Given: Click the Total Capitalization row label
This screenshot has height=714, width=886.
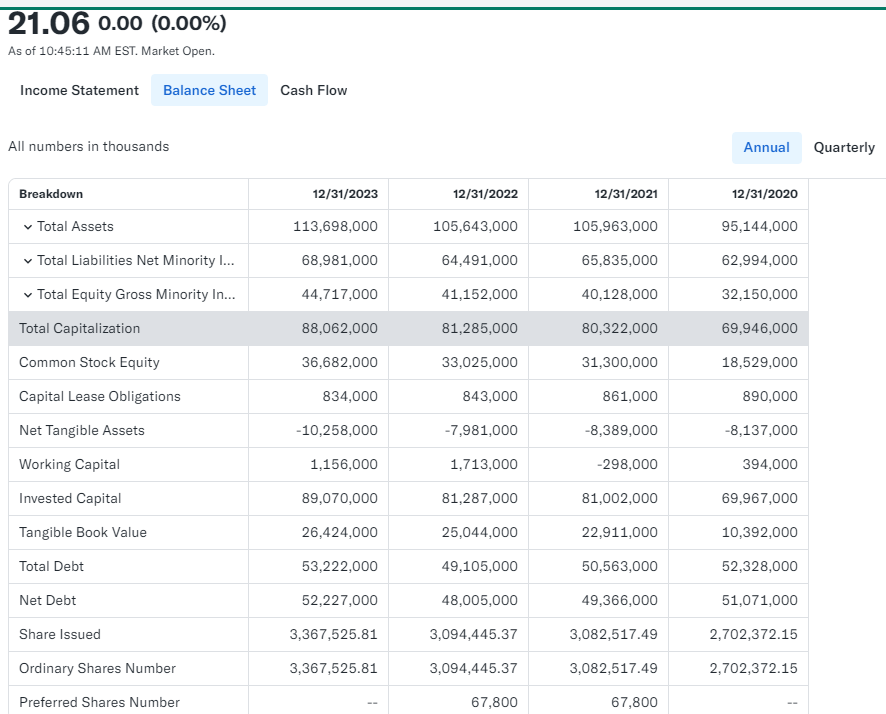Looking at the screenshot, I should (x=79, y=329).
